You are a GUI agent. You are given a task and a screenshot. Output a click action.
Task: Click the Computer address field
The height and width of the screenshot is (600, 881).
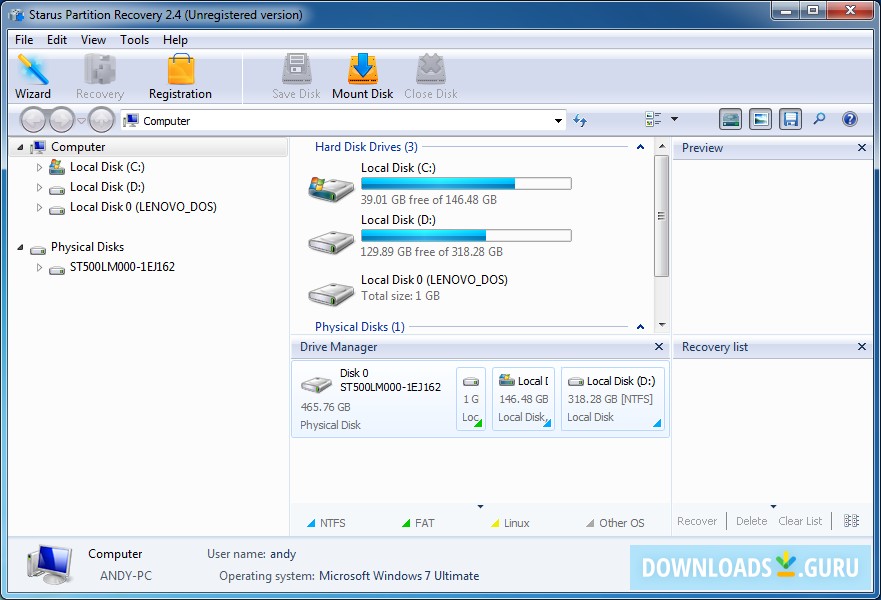pyautogui.click(x=343, y=121)
